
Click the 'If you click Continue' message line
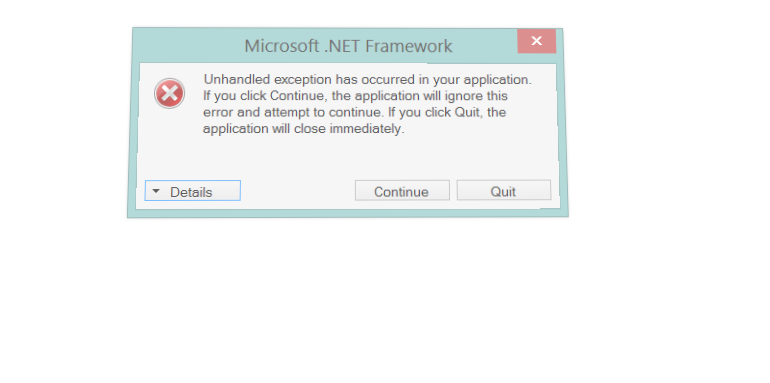[x=356, y=96]
